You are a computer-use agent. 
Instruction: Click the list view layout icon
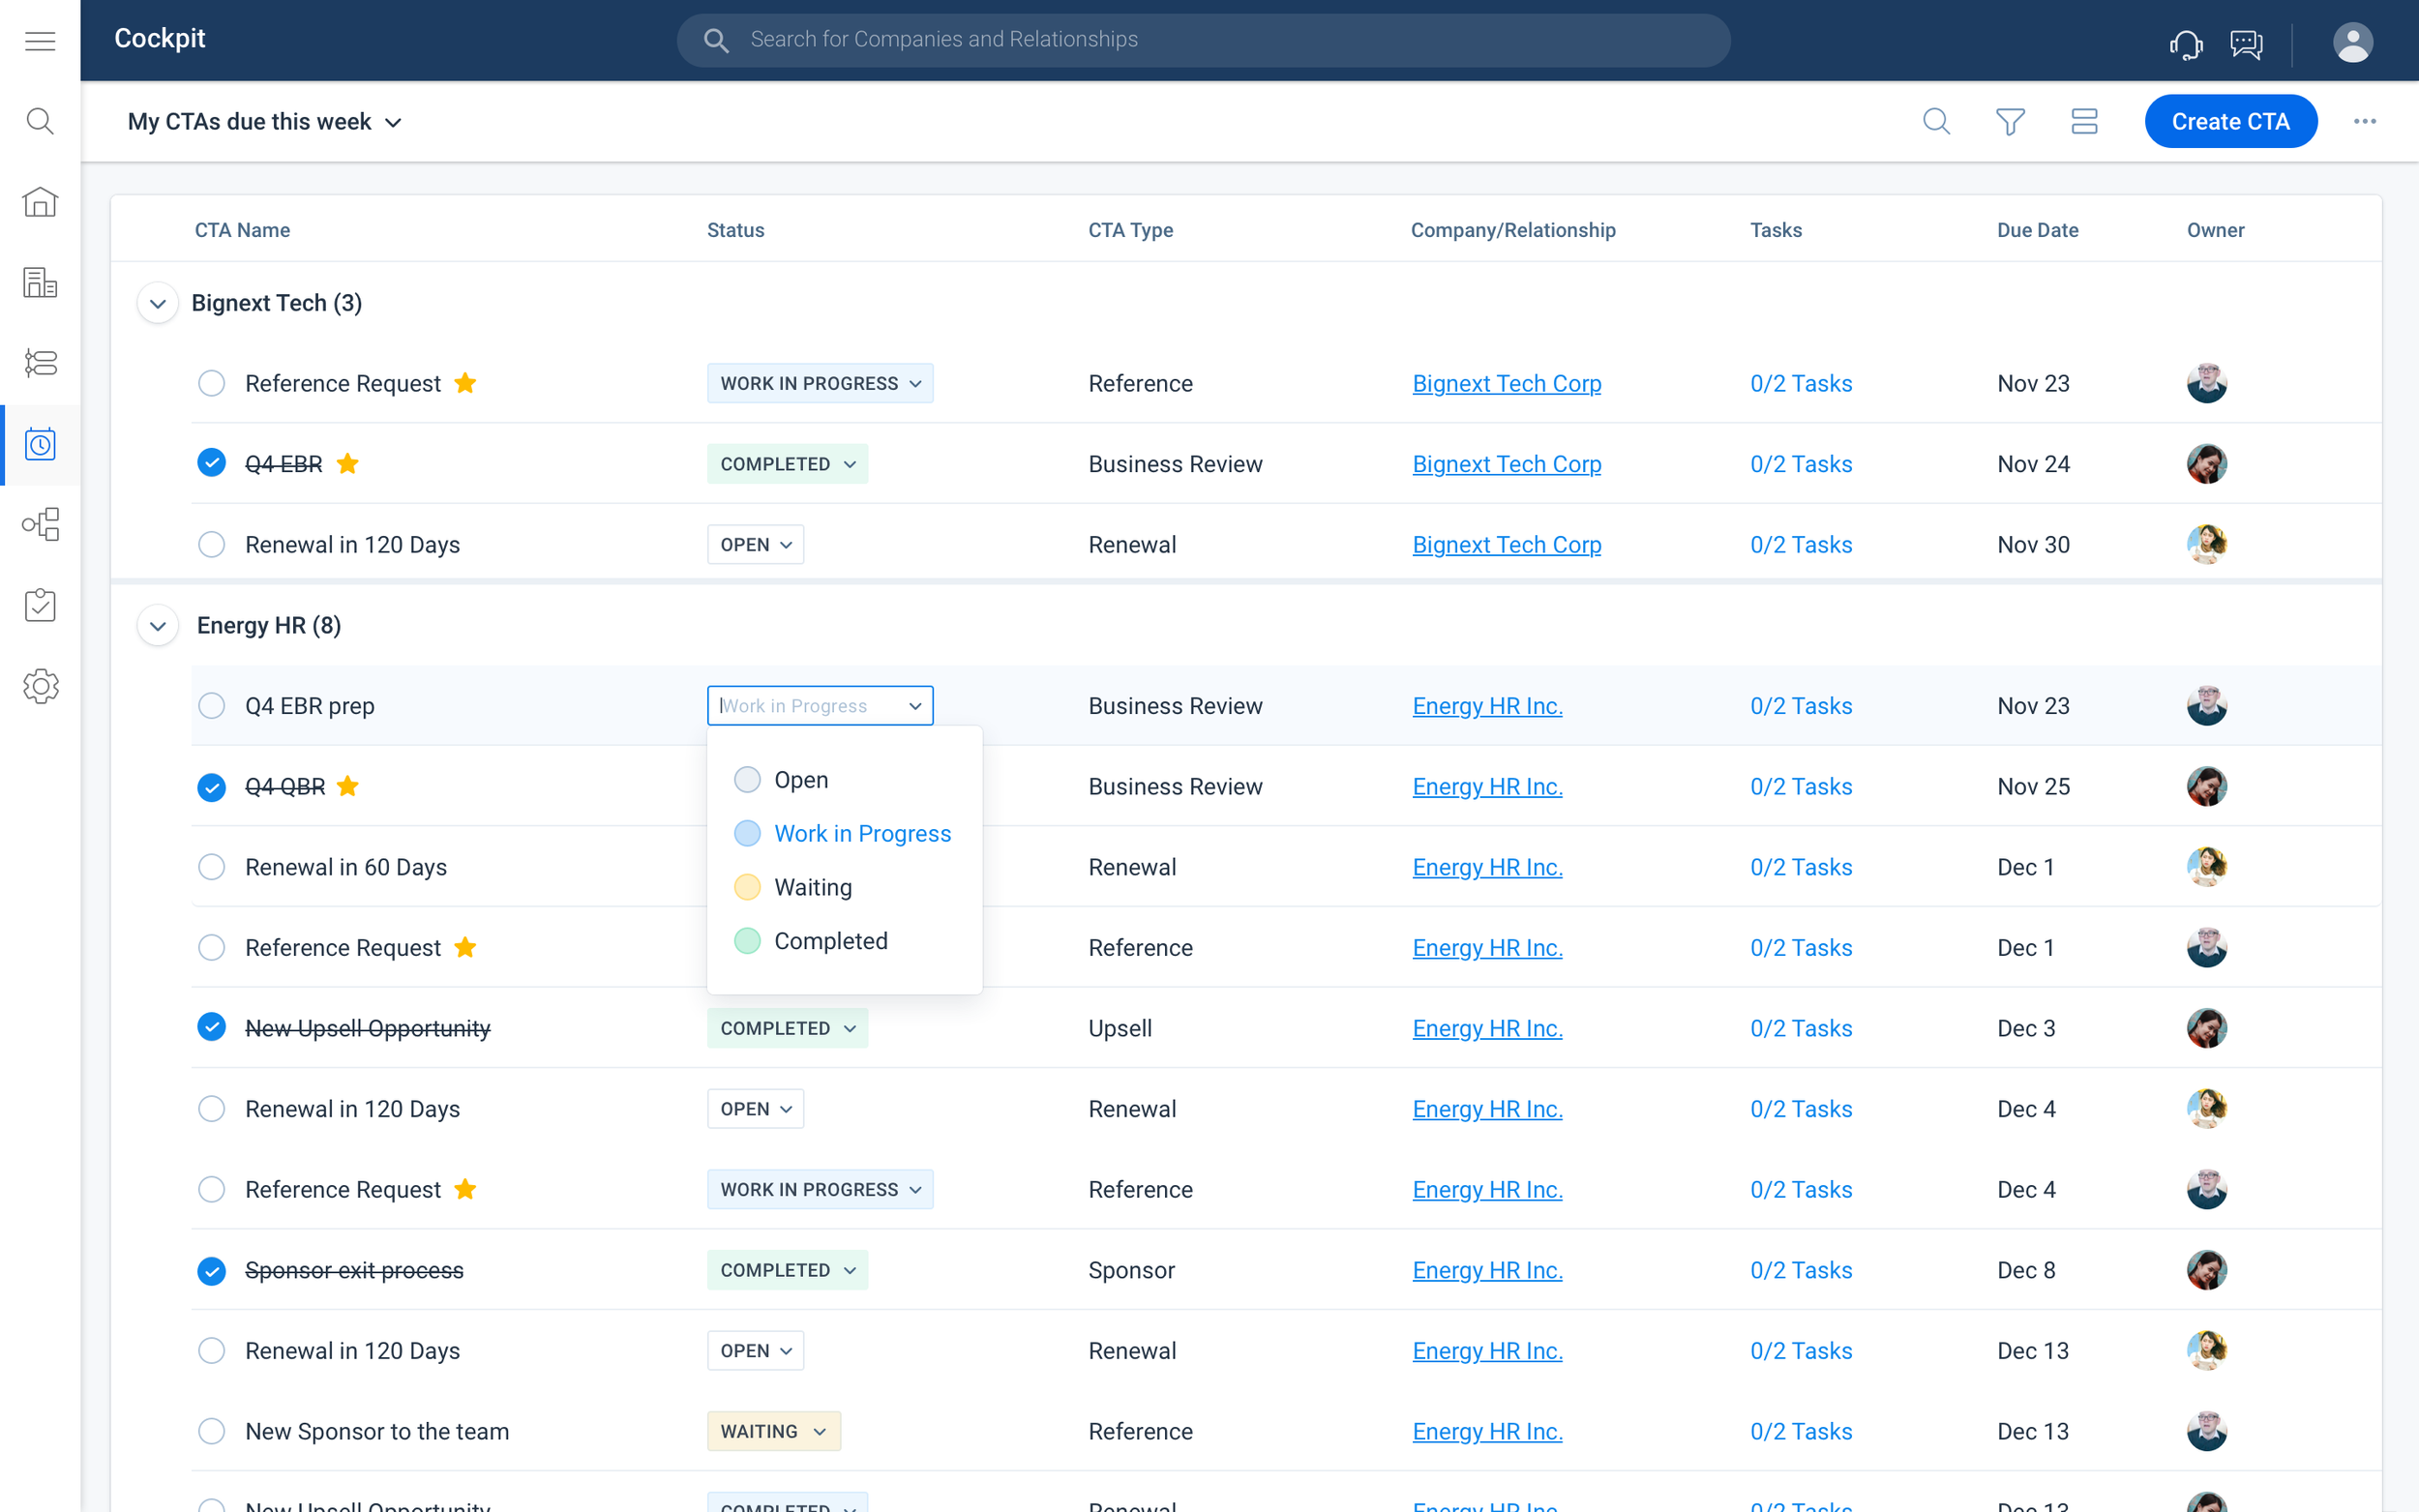coord(2084,122)
